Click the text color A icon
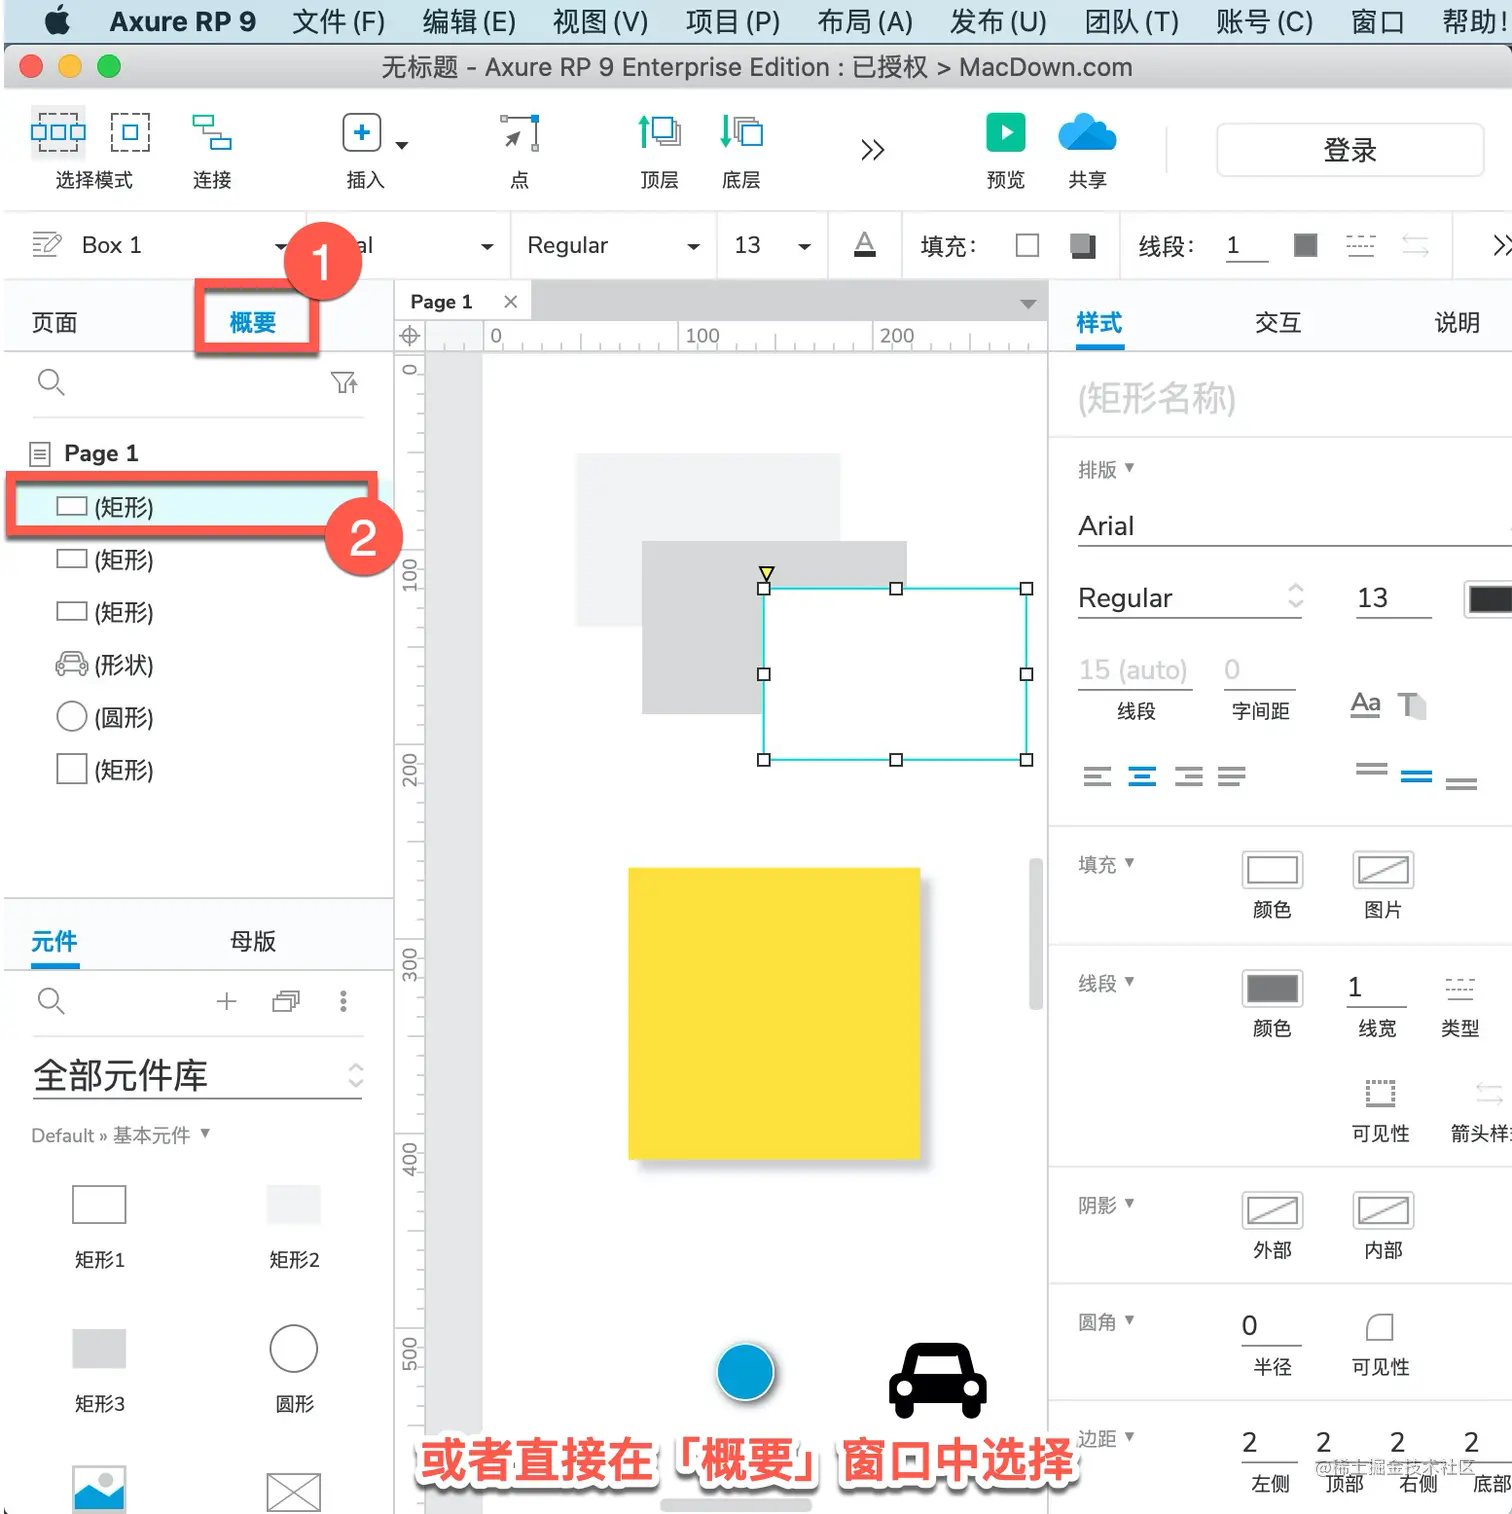 point(865,245)
